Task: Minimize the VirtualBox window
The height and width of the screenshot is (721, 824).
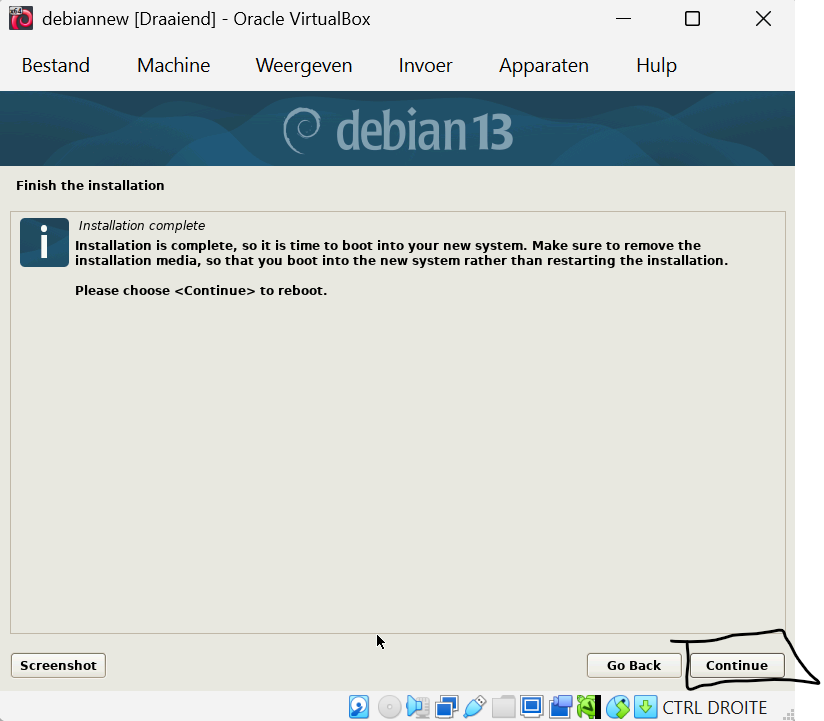Action: pyautogui.click(x=623, y=19)
